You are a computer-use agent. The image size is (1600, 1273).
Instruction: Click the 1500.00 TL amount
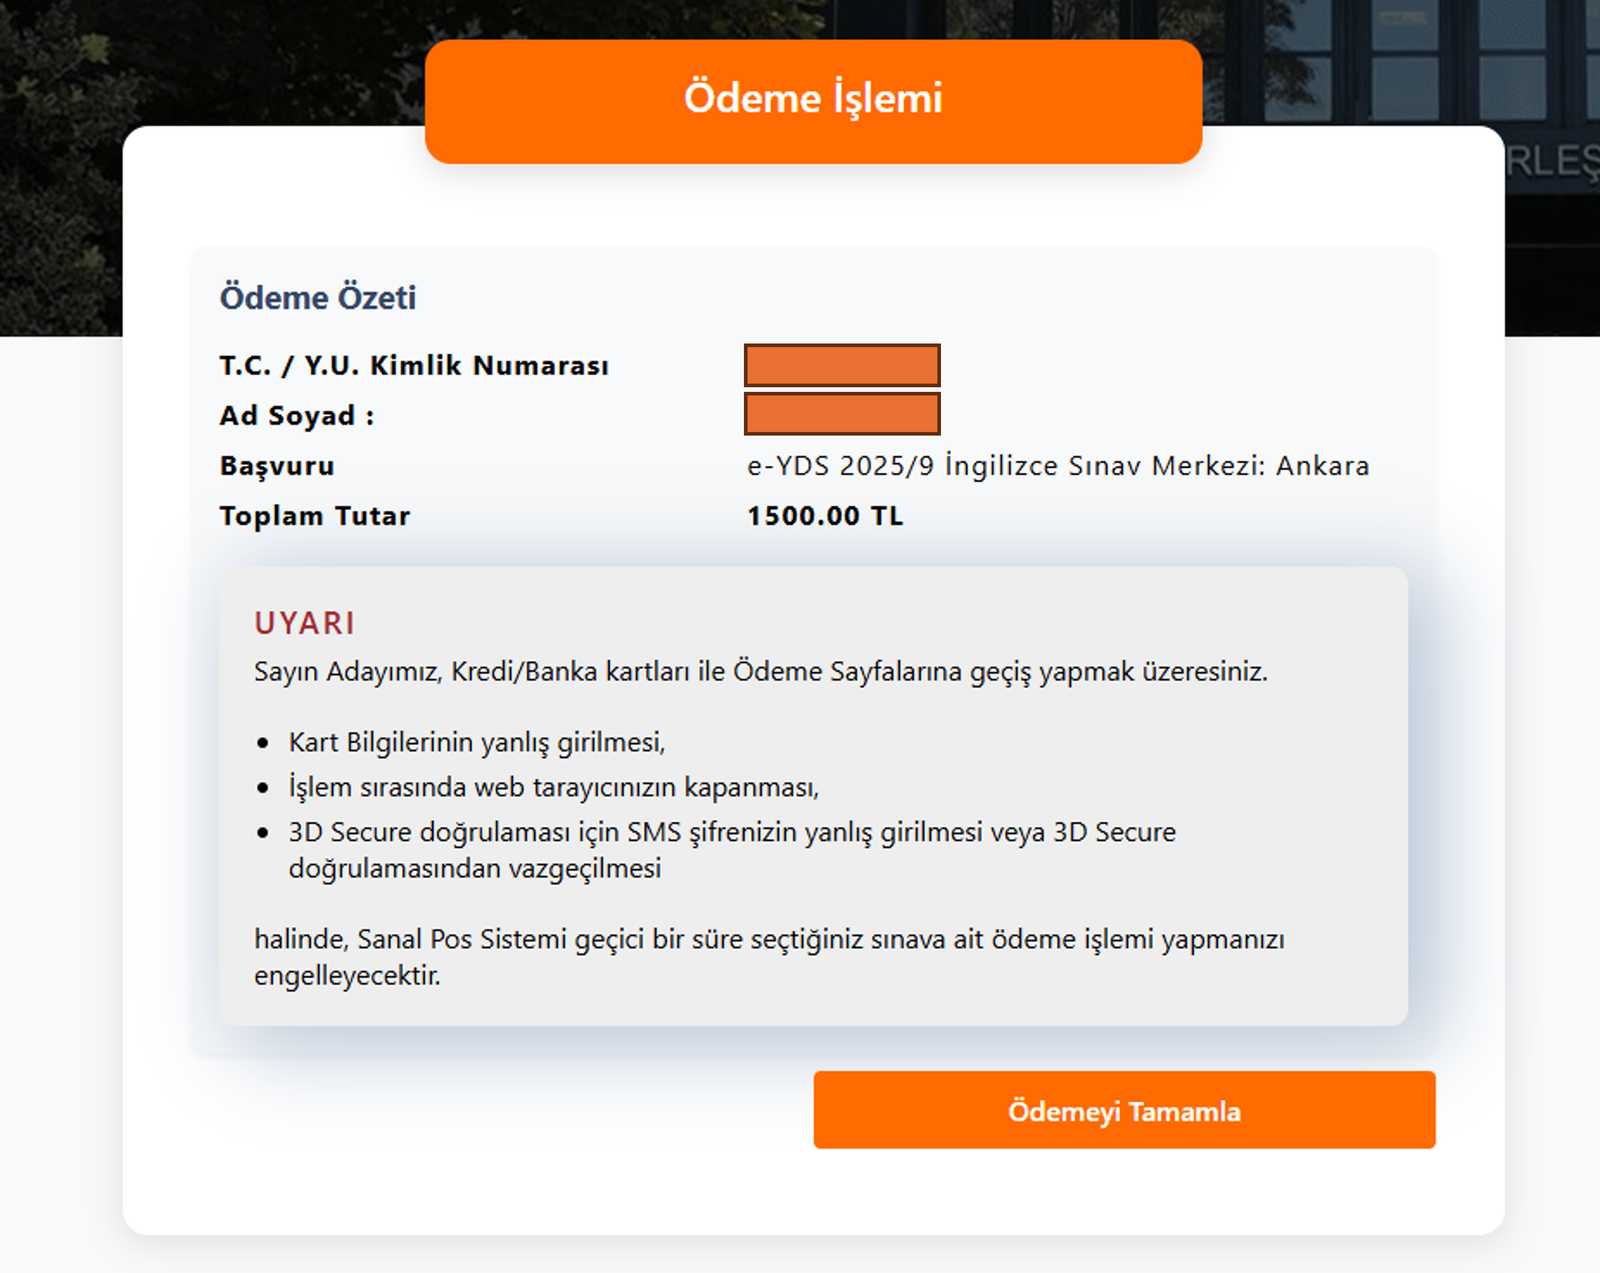(x=825, y=516)
